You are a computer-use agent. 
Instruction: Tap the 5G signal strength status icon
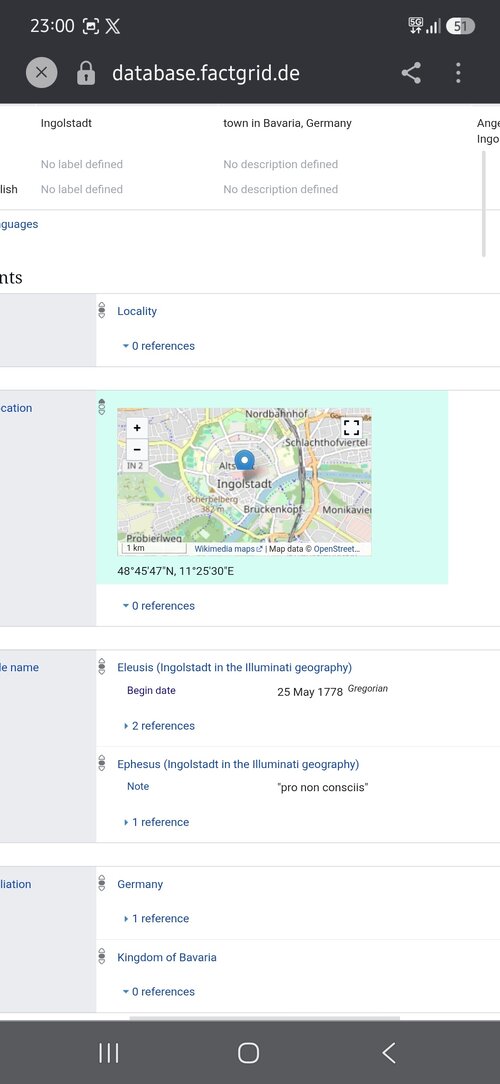[x=424, y=26]
